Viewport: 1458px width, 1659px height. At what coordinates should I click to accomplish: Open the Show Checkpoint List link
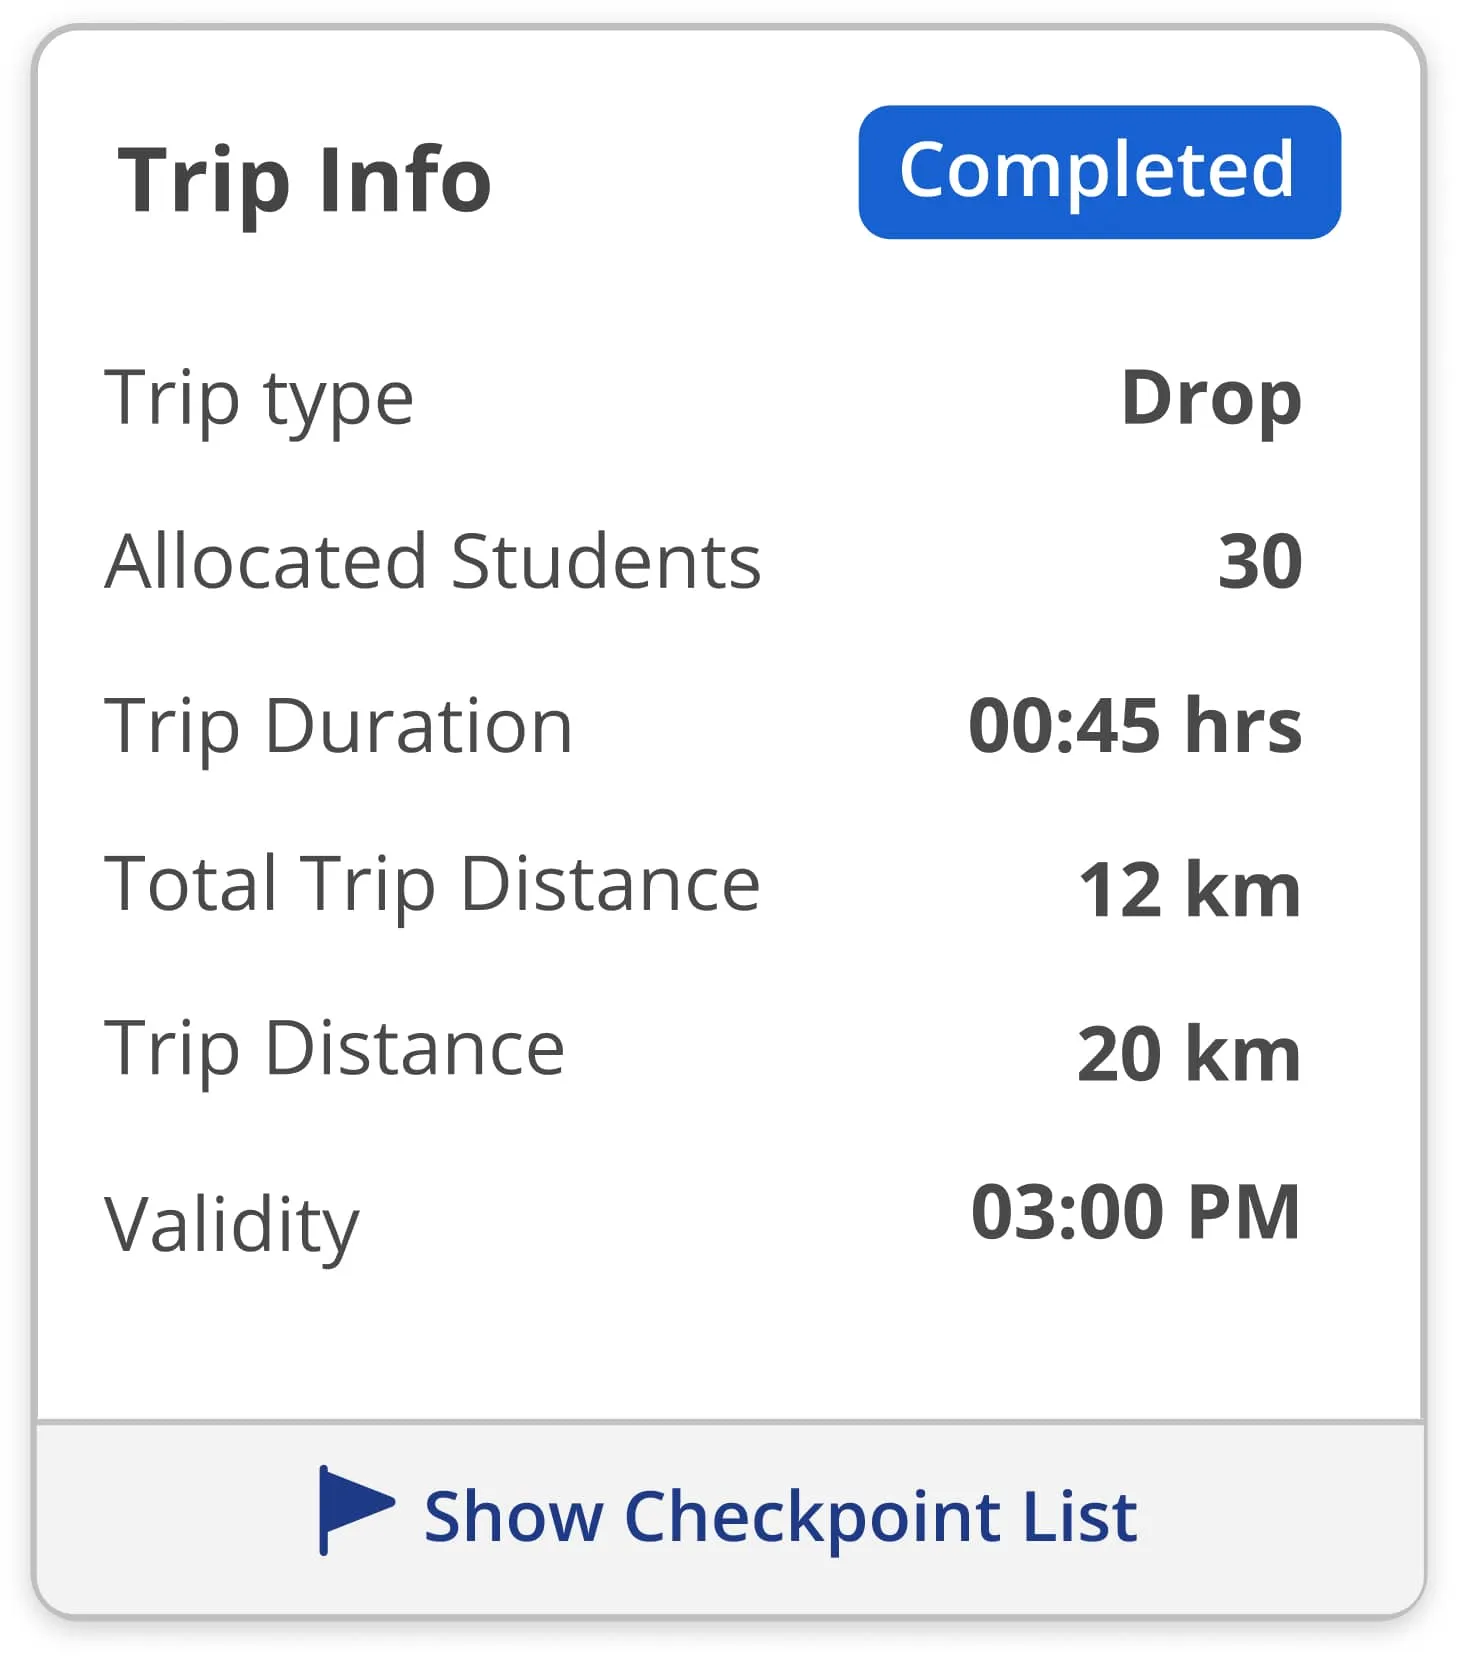780,1516
